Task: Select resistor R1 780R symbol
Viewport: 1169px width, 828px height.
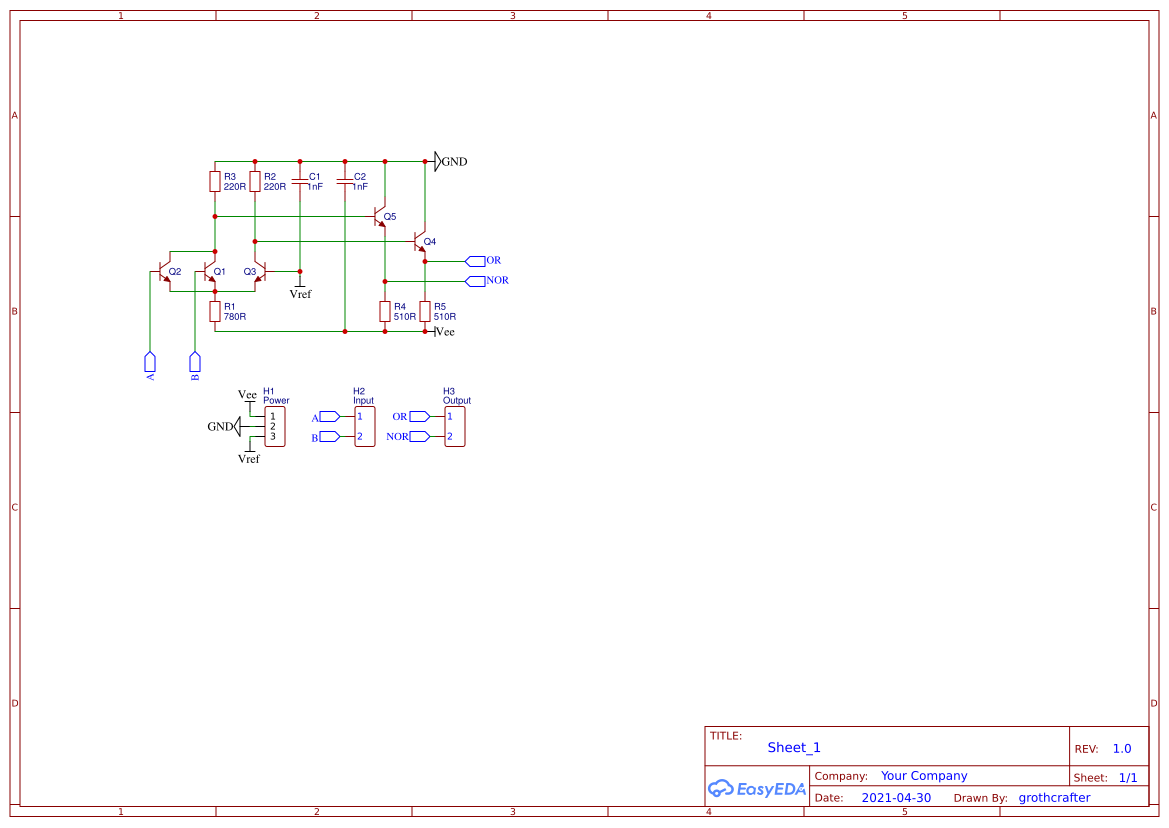Action: [215, 311]
